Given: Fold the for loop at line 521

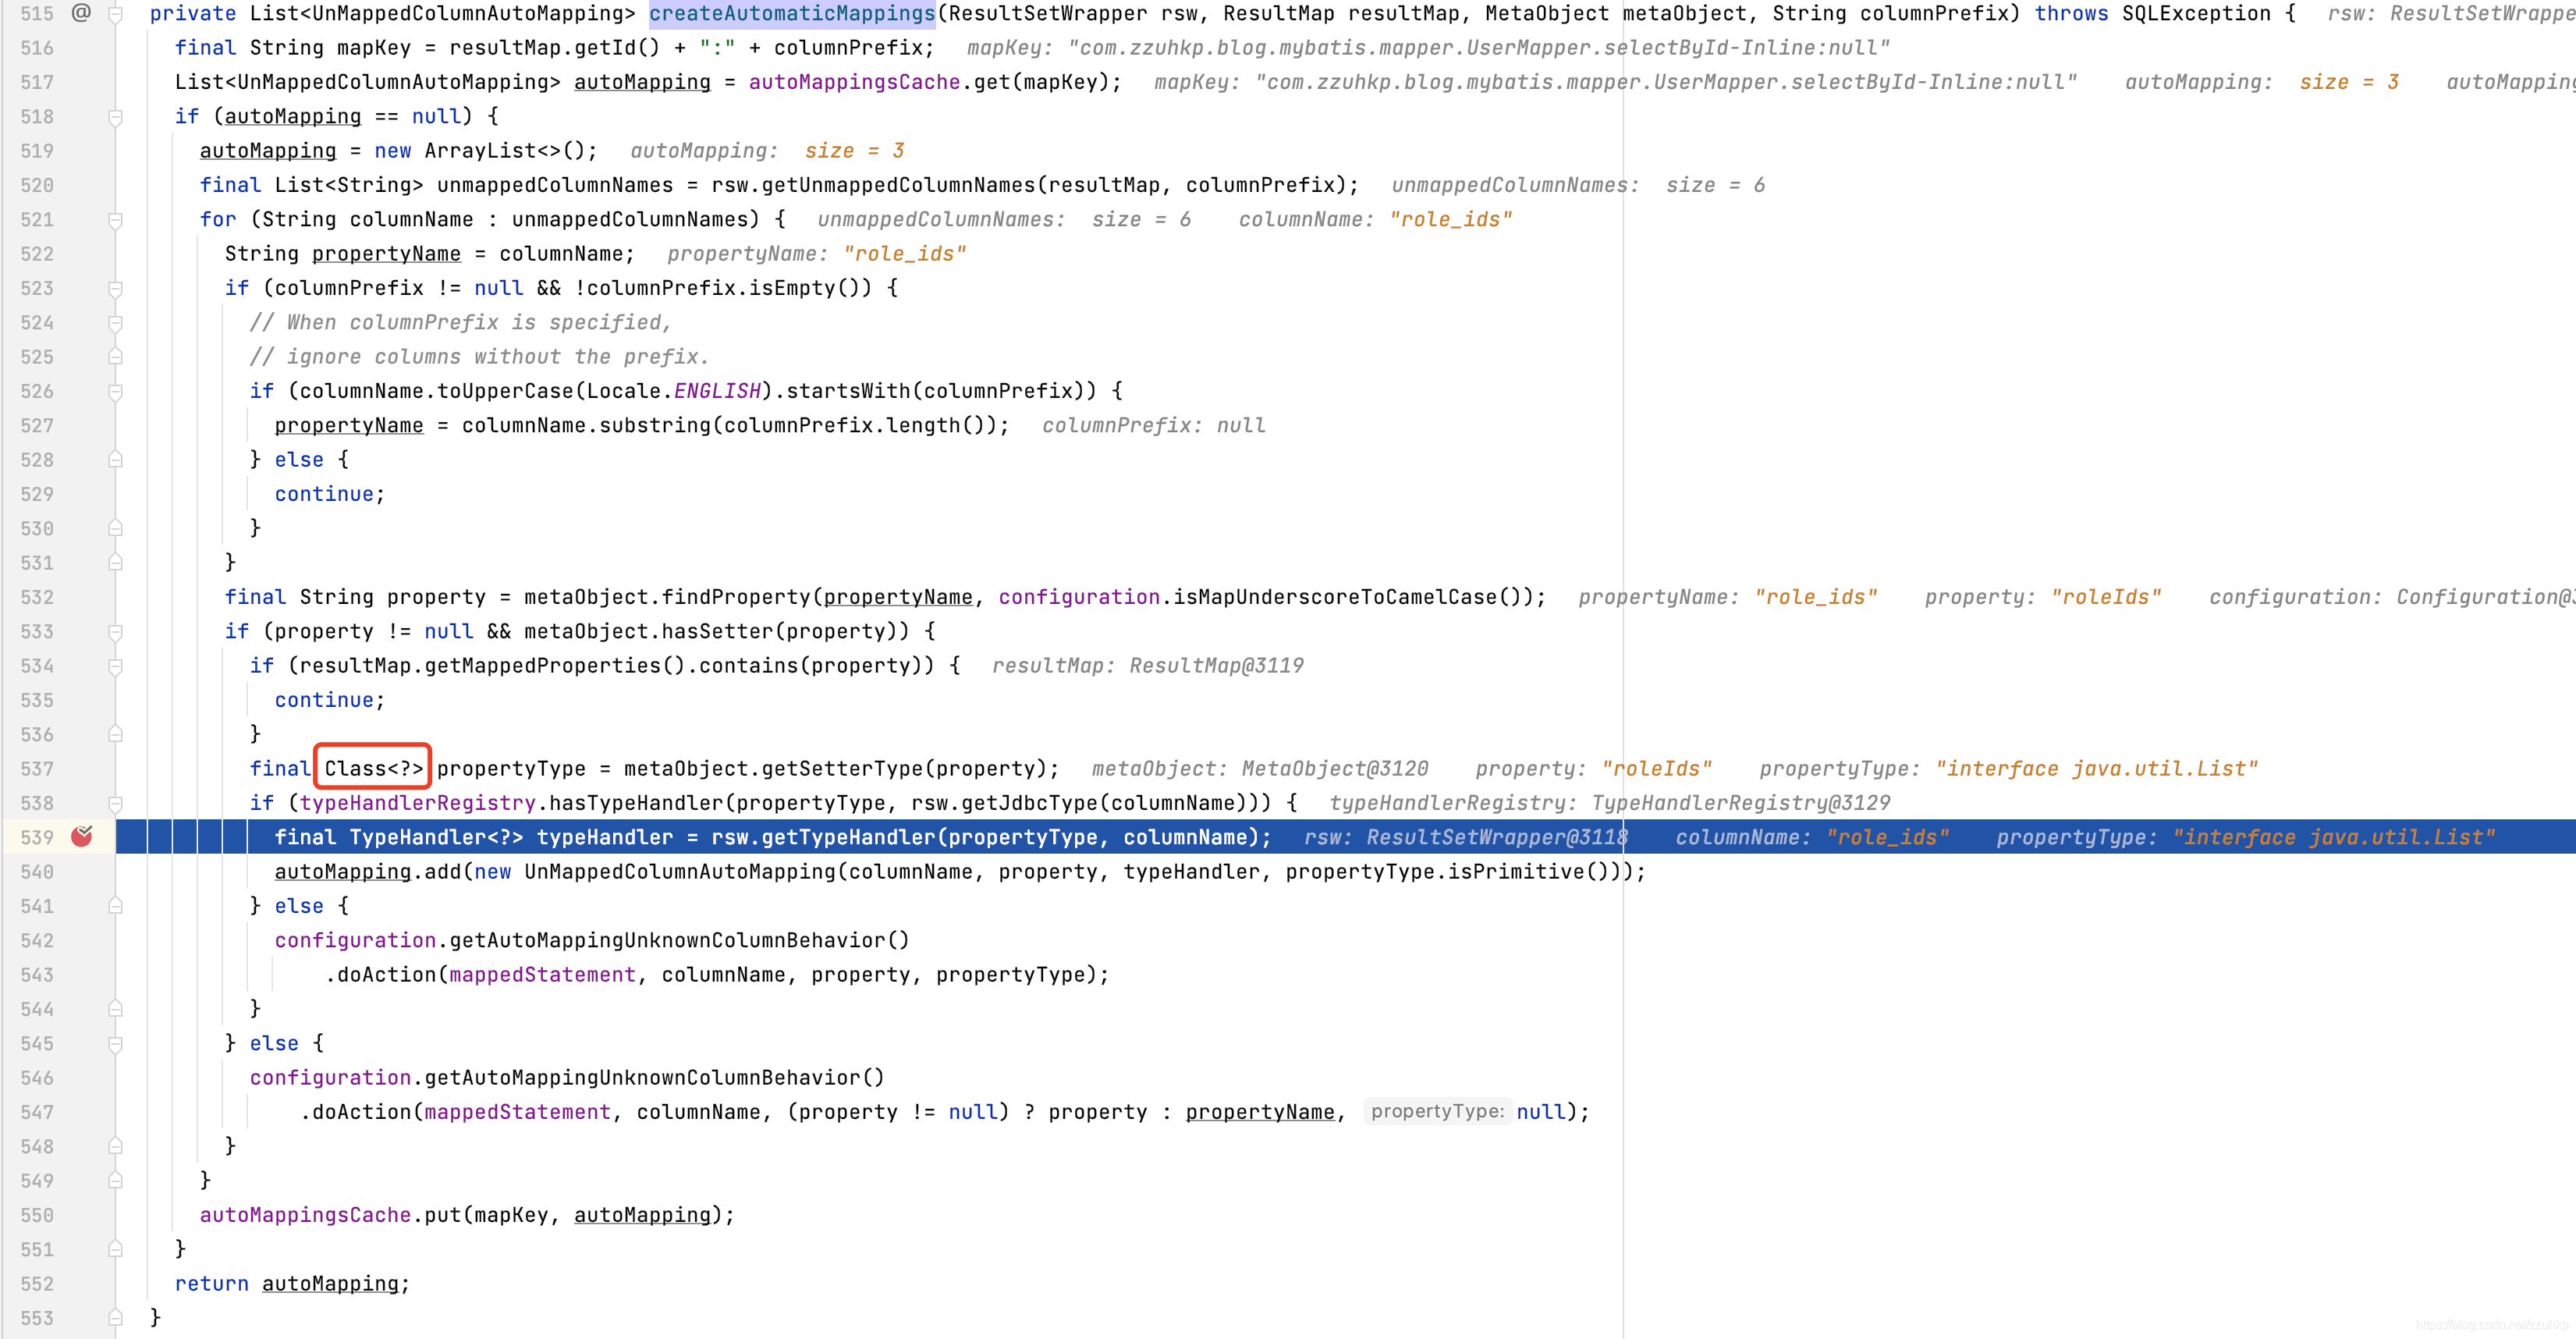Looking at the screenshot, I should point(115,220).
